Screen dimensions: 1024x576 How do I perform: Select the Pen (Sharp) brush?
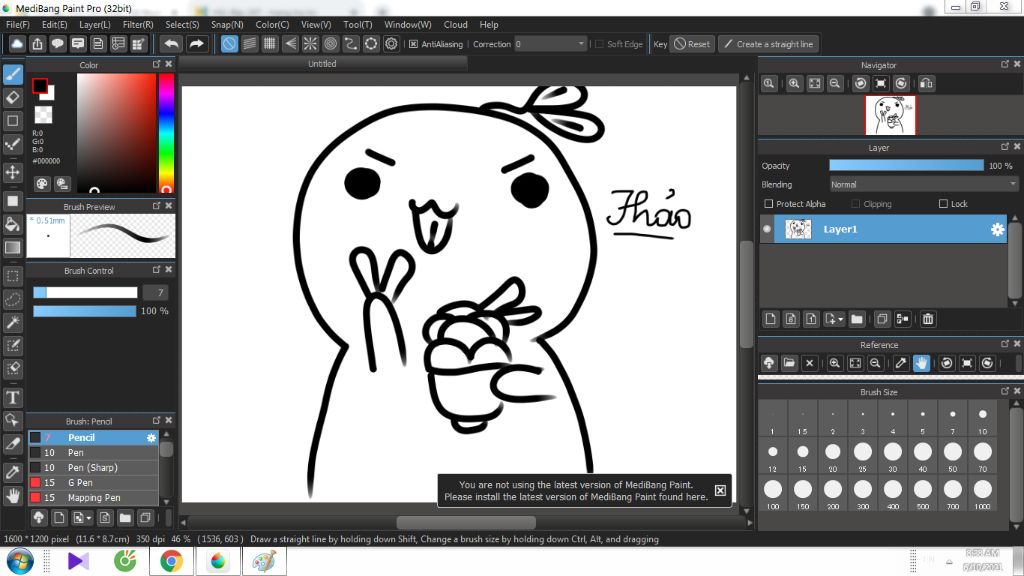[x=93, y=468]
